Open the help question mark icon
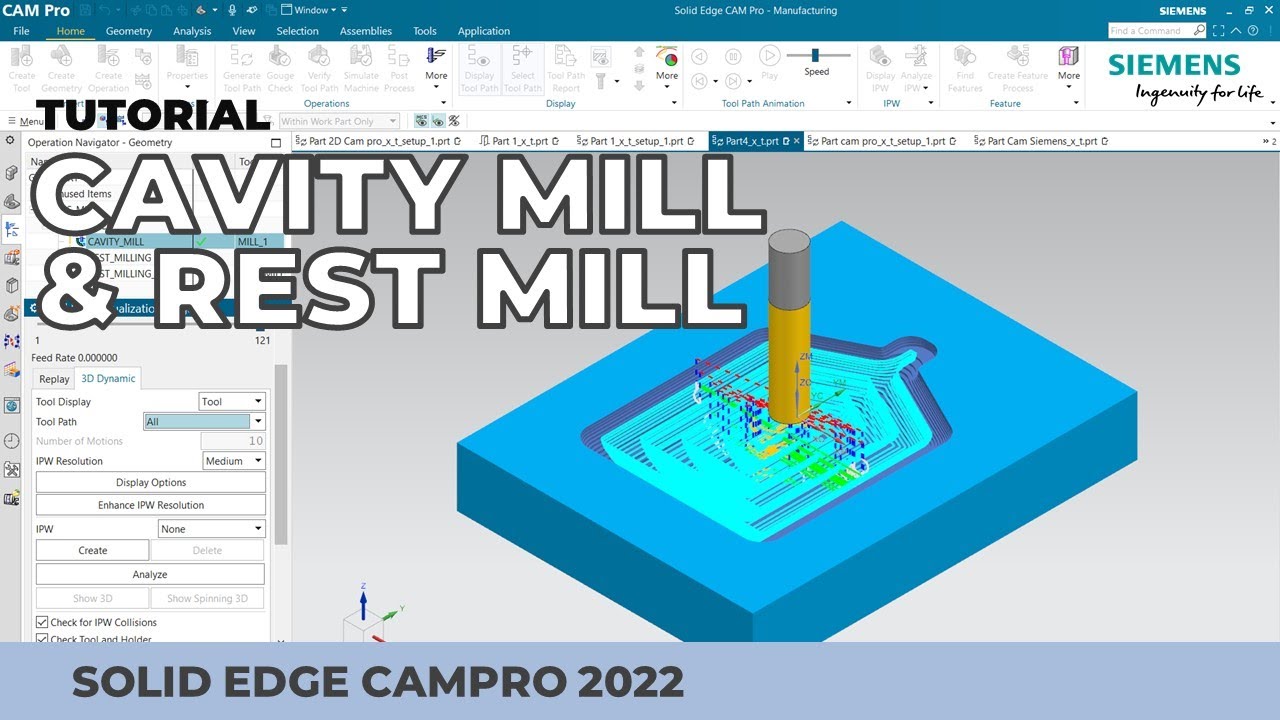The image size is (1280, 720). pyautogui.click(x=1254, y=31)
